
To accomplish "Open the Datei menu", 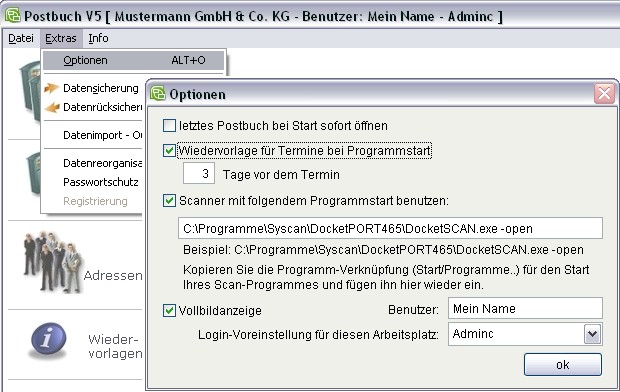I will (21, 38).
